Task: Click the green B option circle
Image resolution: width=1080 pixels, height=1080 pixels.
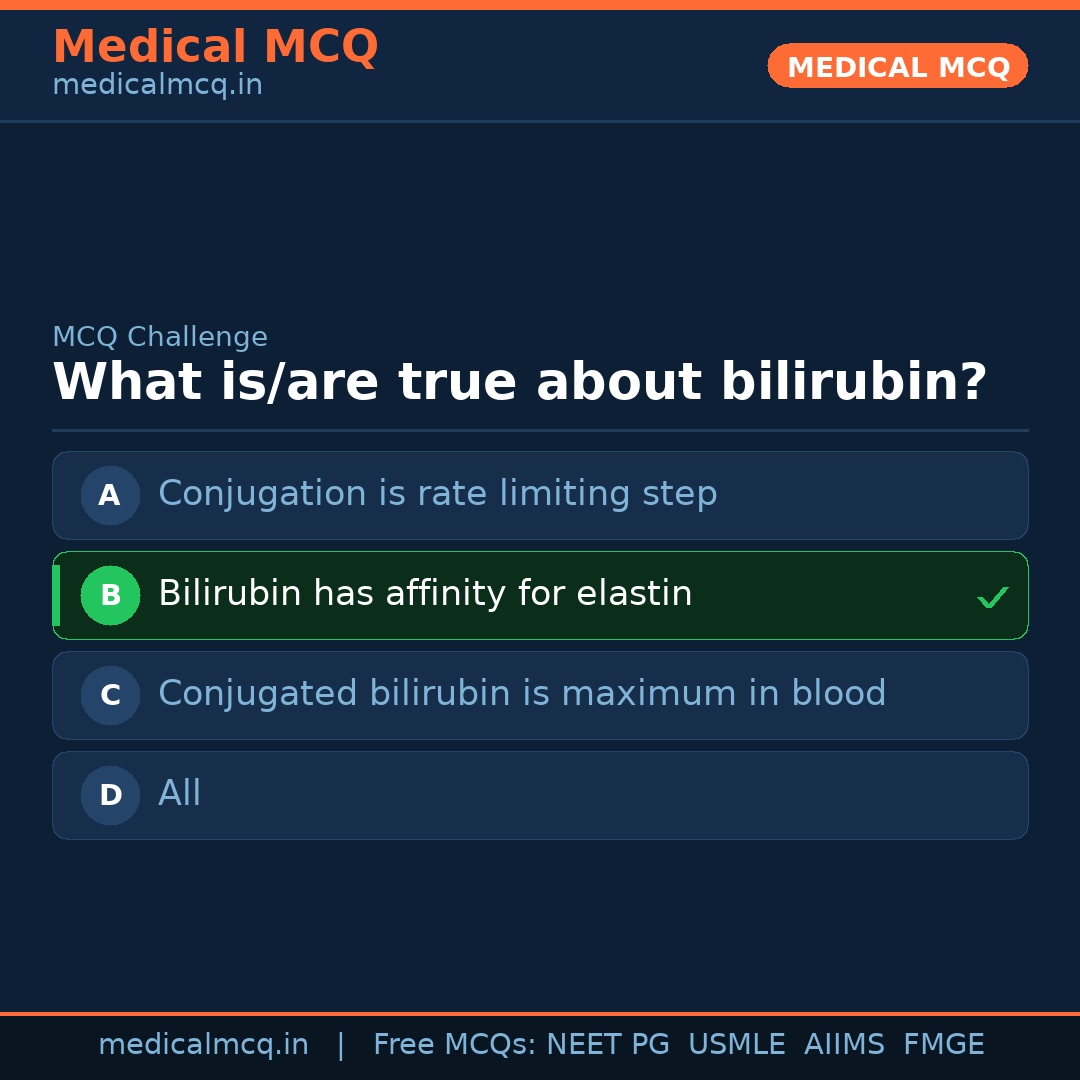Action: pos(110,595)
